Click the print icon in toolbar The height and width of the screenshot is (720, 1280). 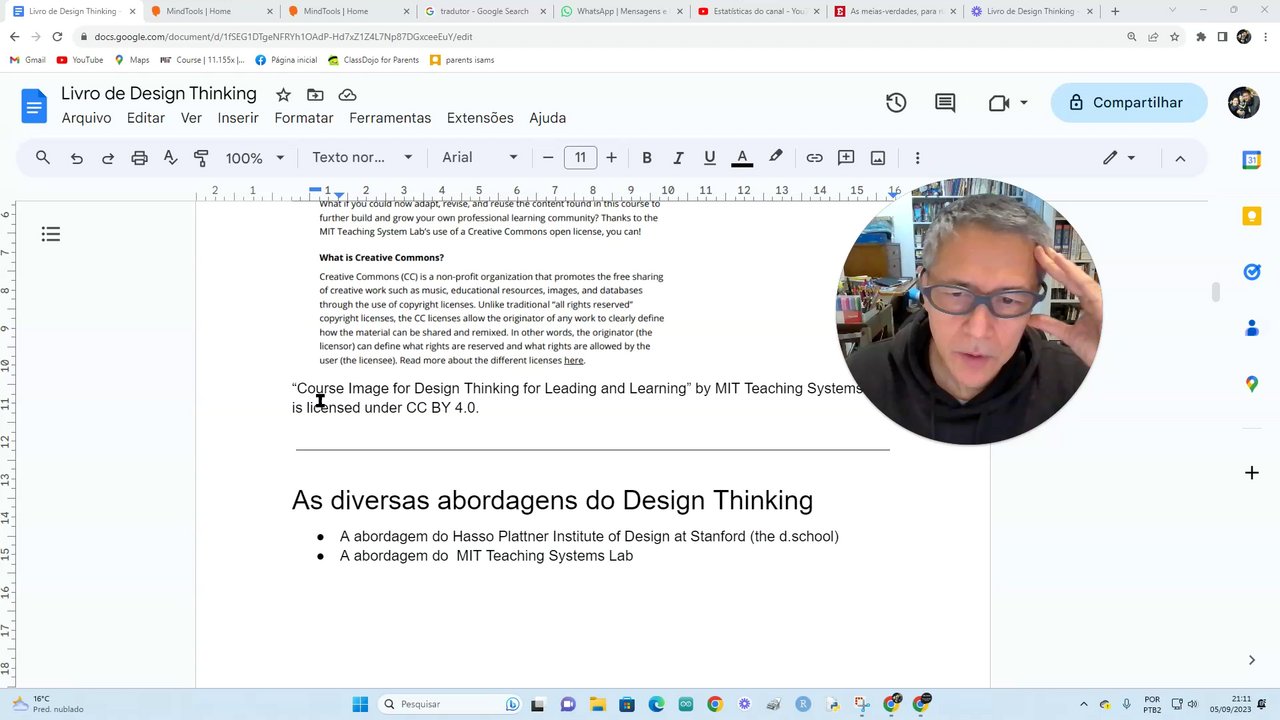(139, 158)
